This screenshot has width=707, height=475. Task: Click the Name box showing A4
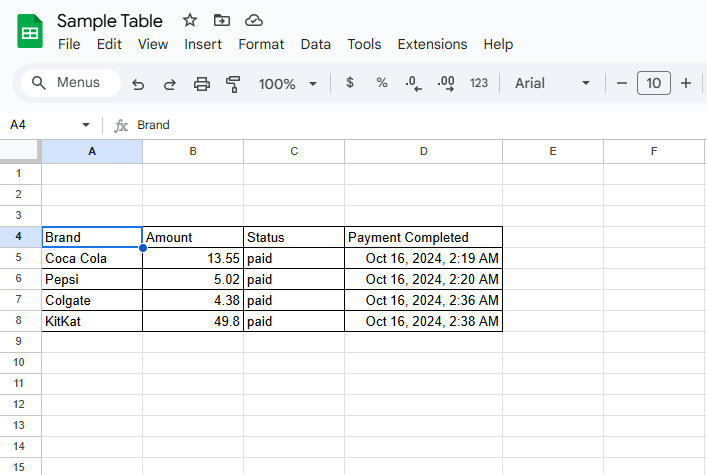click(x=43, y=125)
